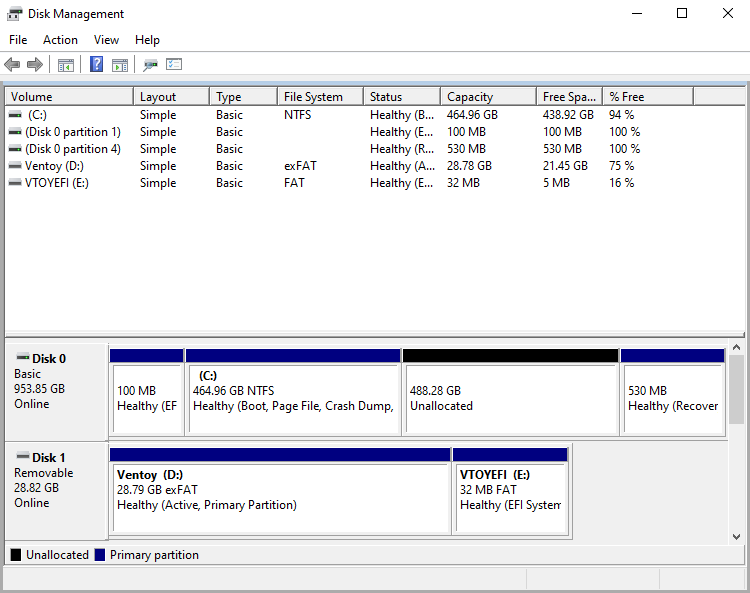The height and width of the screenshot is (593, 750).
Task: Toggle the Show/Hide Action Pane toolbar icon
Action: point(120,65)
